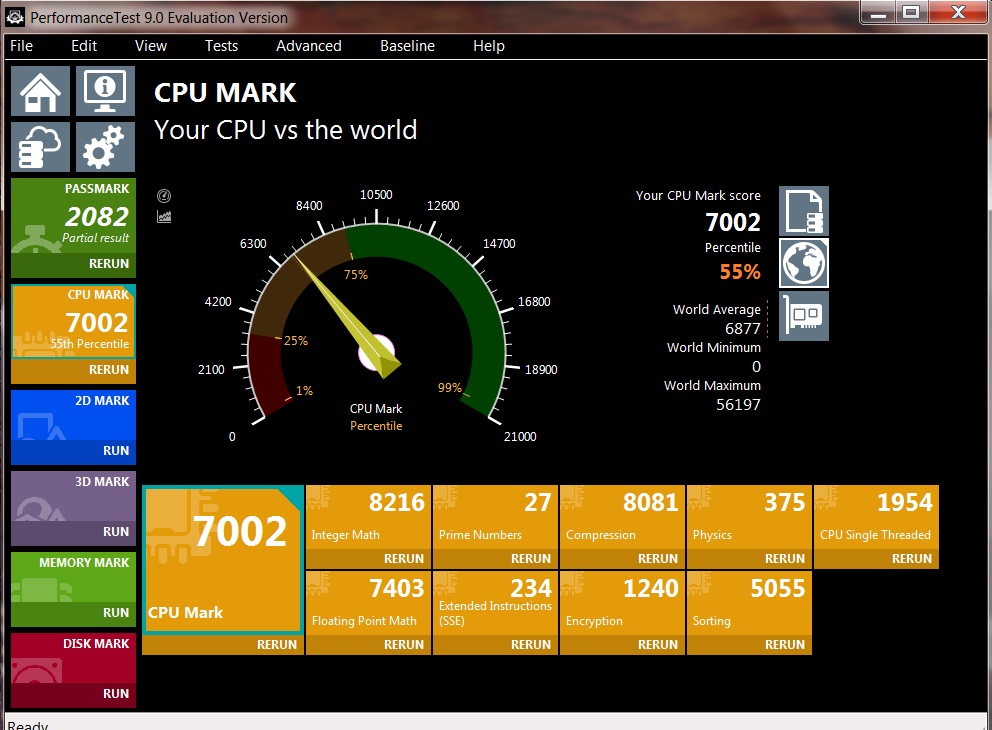
Task: Click the CPU Single Threaded 1954 tile
Action: click(876, 517)
